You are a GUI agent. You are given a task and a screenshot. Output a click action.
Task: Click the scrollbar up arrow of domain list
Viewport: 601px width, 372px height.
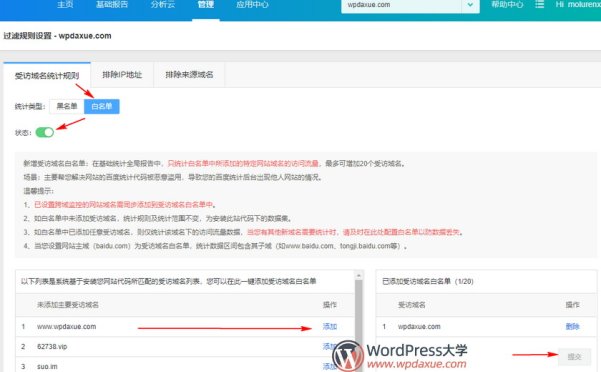click(359, 275)
